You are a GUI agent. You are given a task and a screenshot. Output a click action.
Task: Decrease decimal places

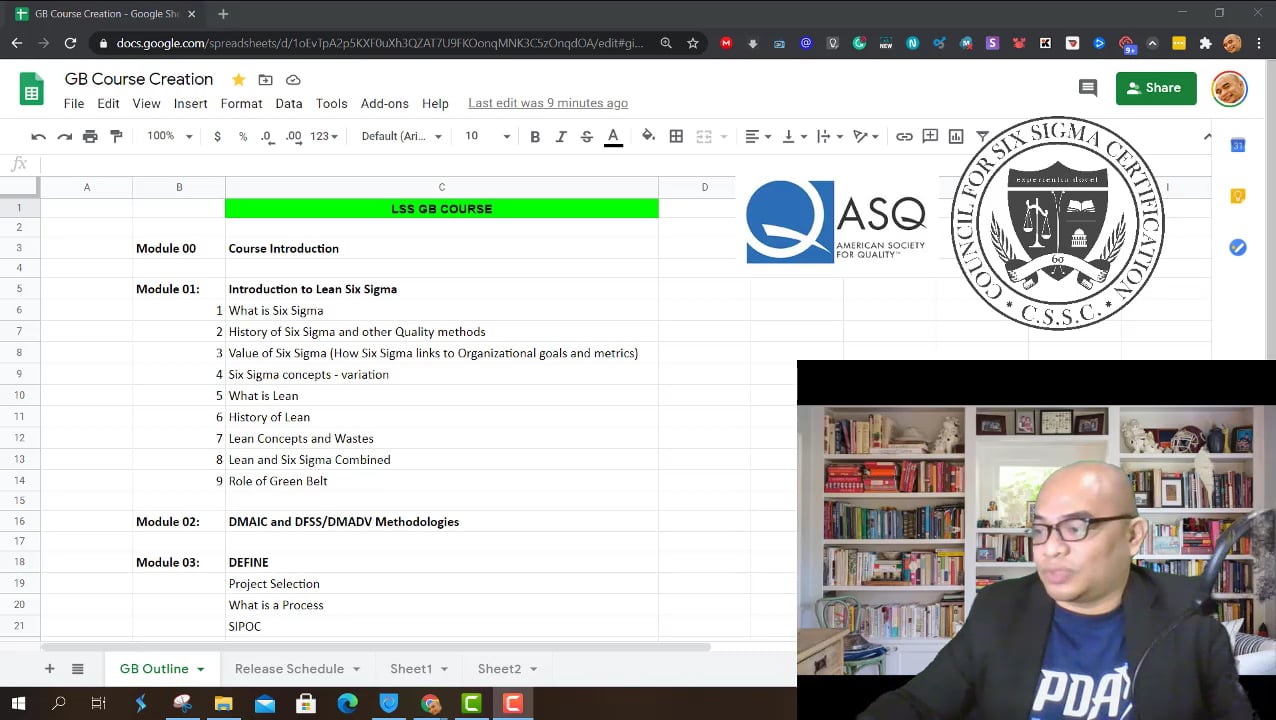[x=266, y=136]
